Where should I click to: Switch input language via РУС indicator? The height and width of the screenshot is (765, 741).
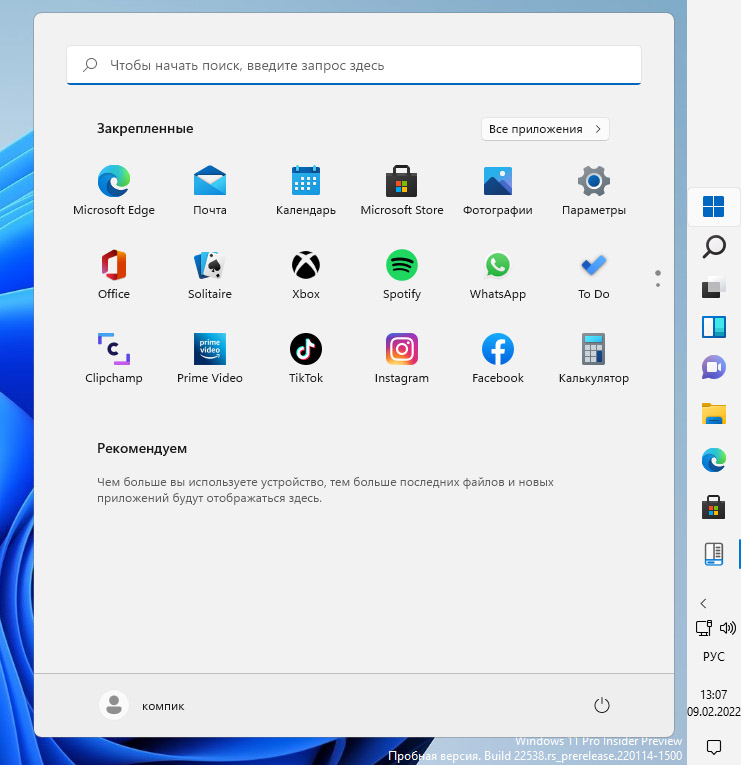coord(714,657)
